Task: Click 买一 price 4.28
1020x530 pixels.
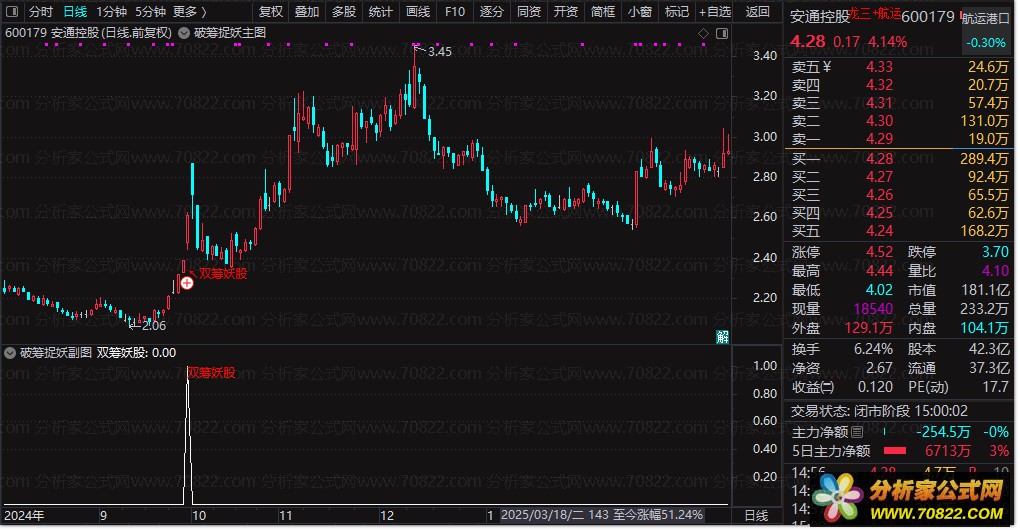Action: 879,159
